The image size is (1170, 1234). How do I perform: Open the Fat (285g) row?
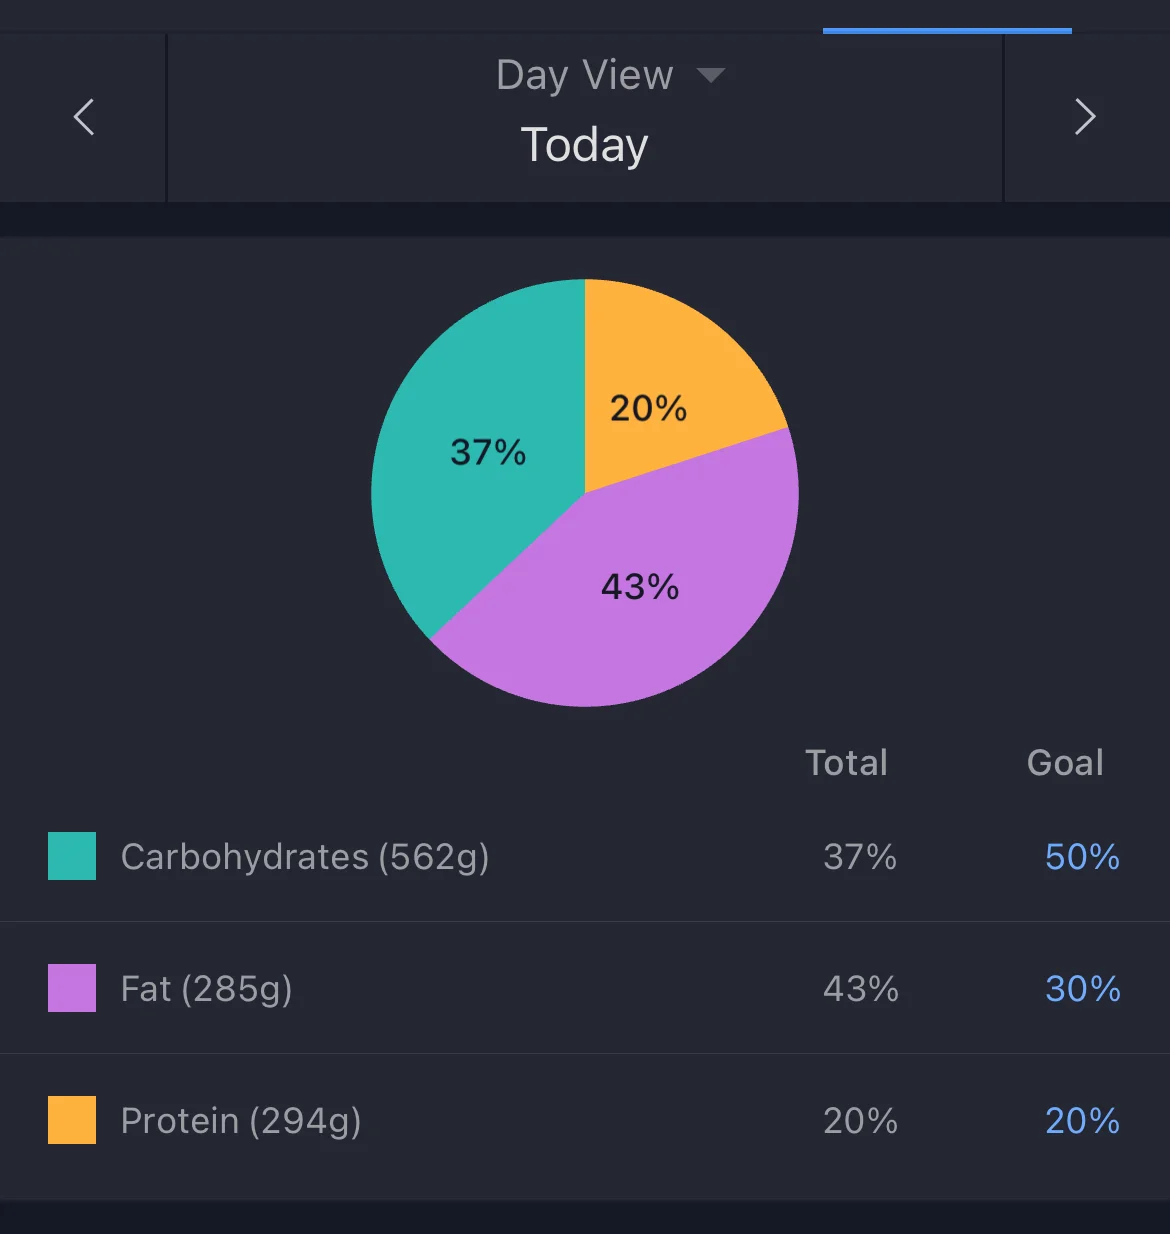tap(207, 989)
